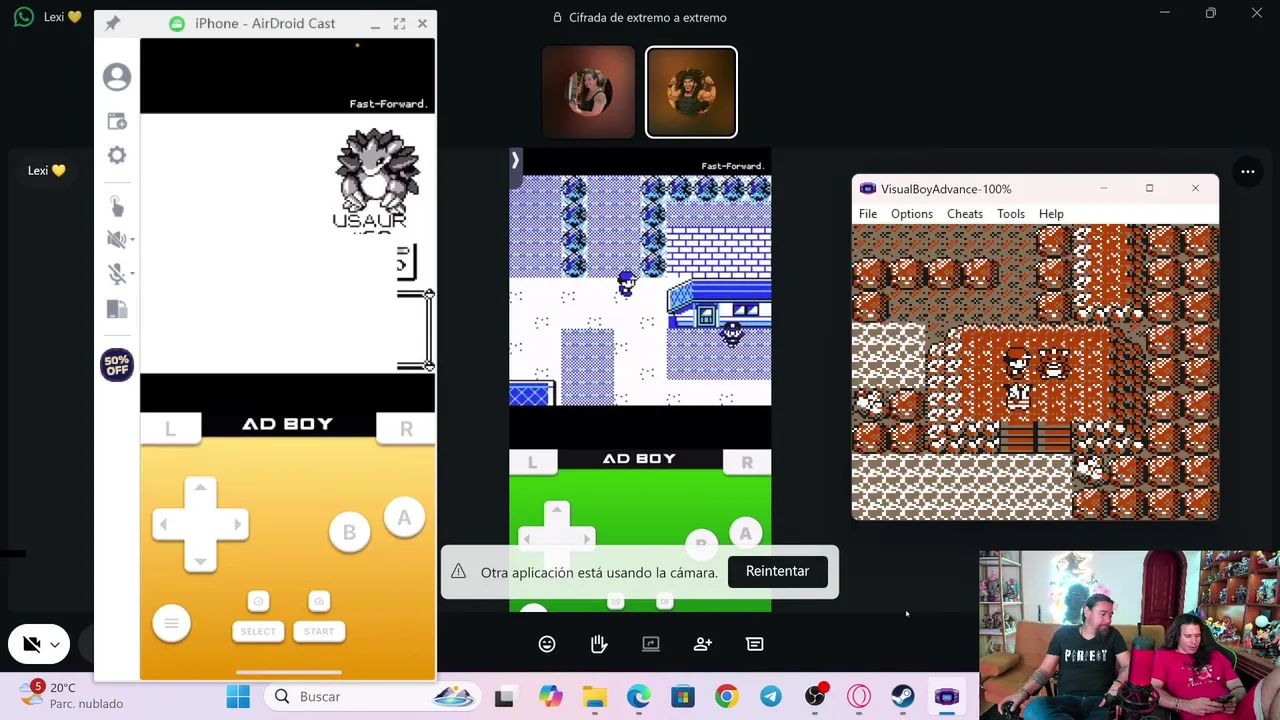Click the add cast window icon in AirDroid
This screenshot has width=1280, height=720.
point(117,121)
